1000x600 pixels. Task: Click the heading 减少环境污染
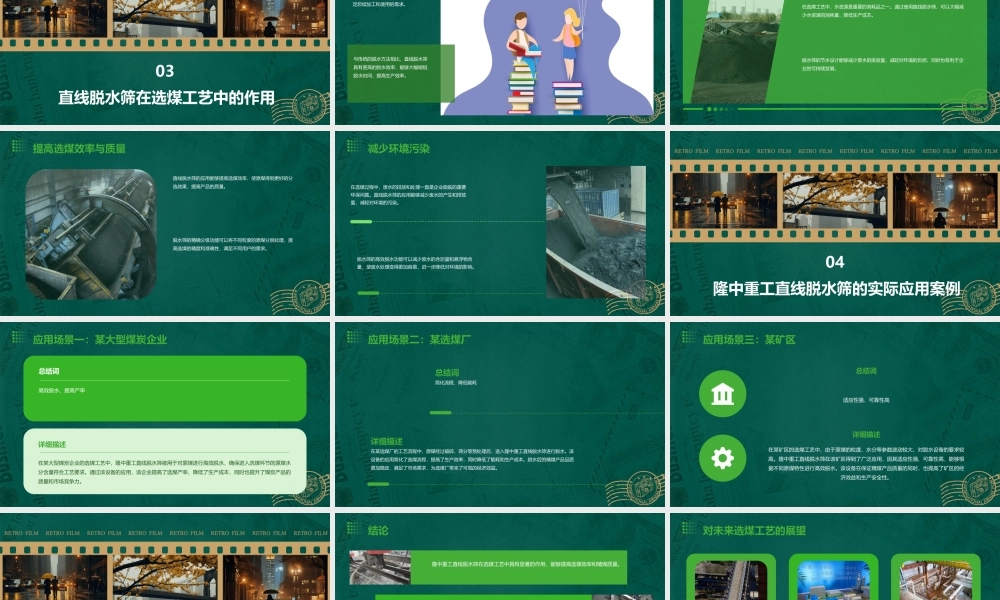coord(399,149)
